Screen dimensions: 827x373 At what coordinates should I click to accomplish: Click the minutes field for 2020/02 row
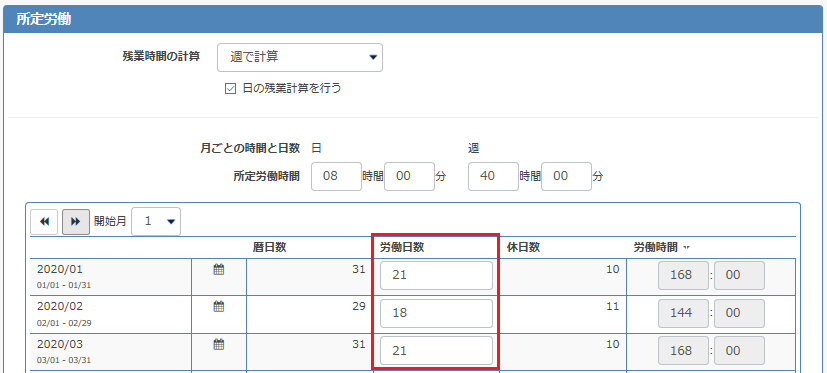pyautogui.click(x=739, y=313)
